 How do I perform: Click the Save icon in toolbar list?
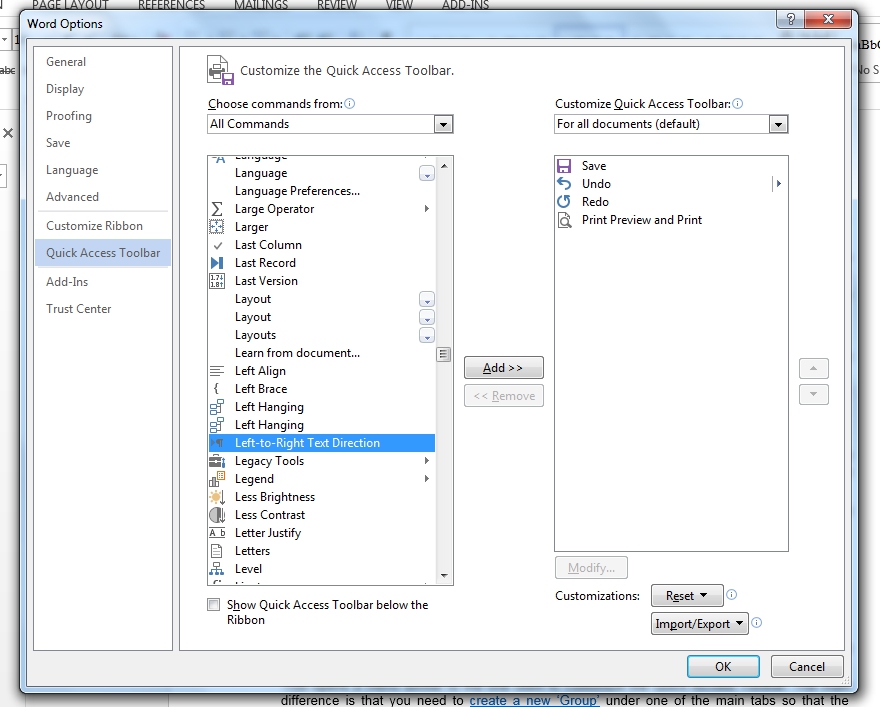pos(564,166)
